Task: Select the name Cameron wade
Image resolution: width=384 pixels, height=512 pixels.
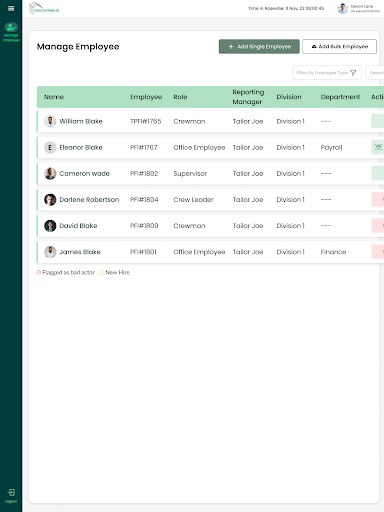Action: pyautogui.click(x=84, y=173)
